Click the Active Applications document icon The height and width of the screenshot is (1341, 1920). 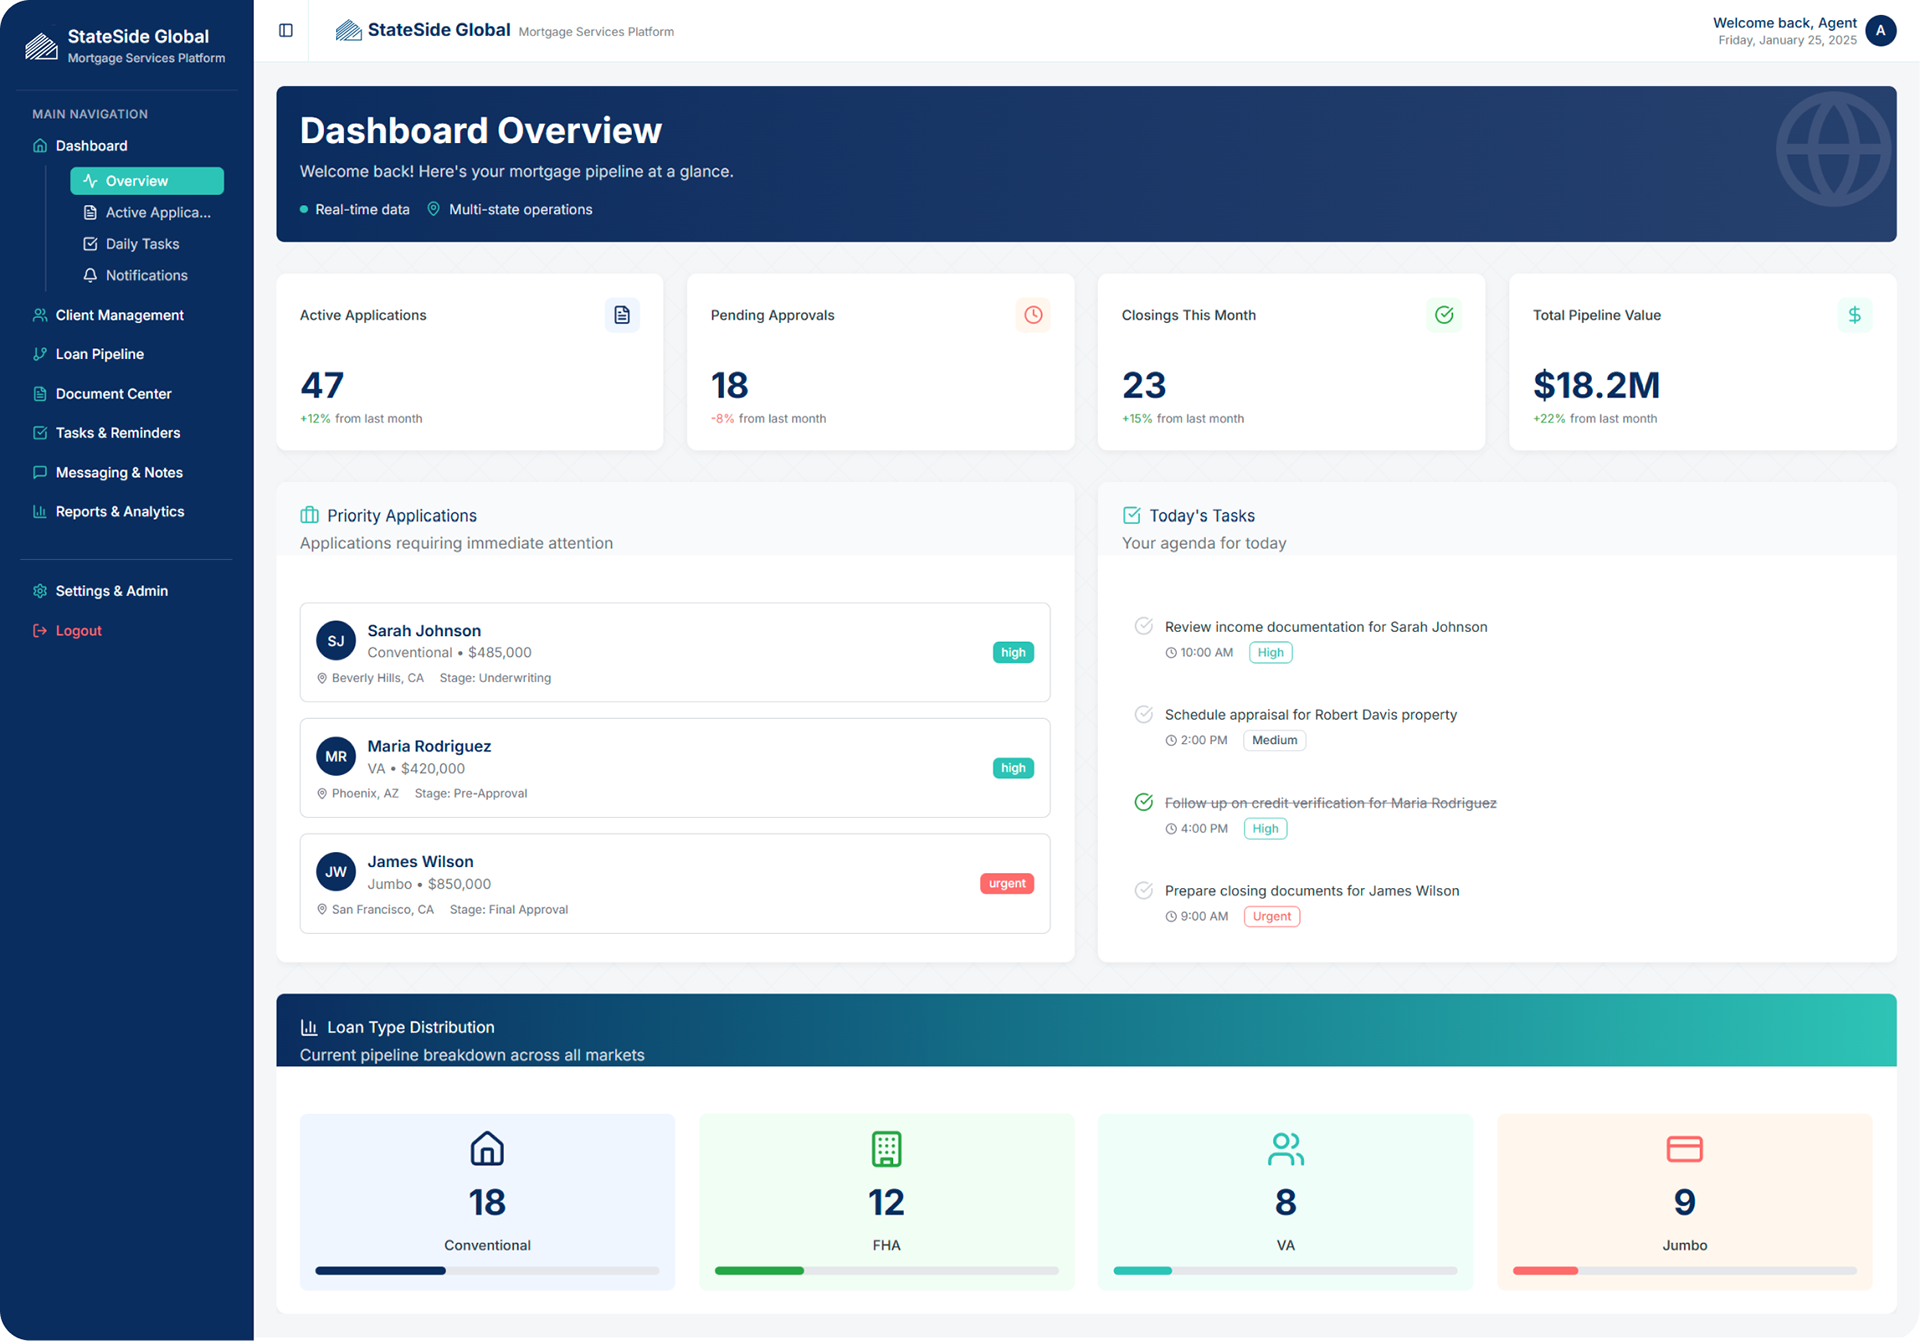pyautogui.click(x=622, y=315)
